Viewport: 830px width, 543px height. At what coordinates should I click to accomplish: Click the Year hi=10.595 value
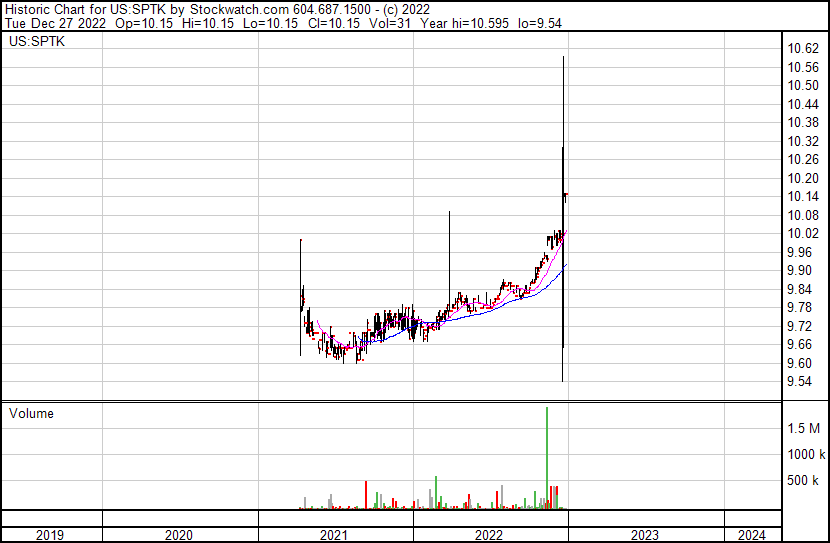(464, 23)
